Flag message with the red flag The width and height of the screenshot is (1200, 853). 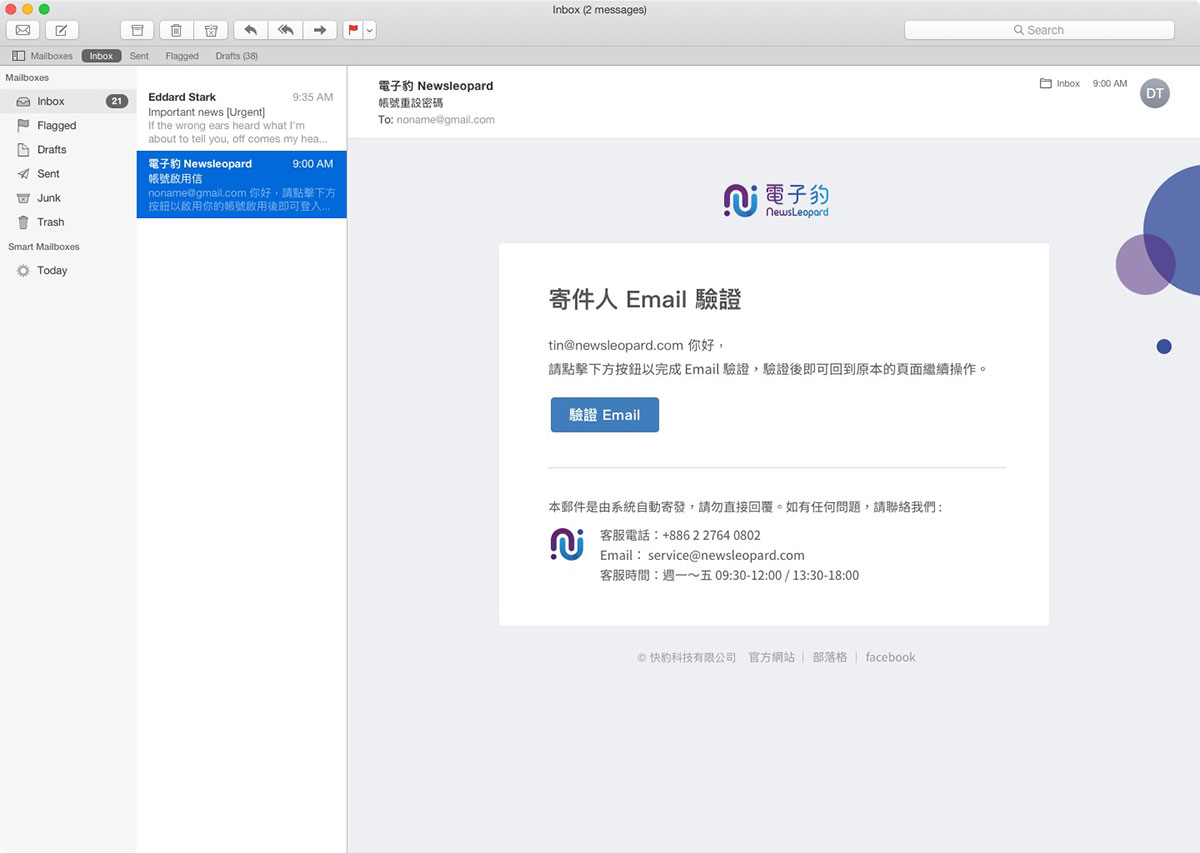pos(353,30)
